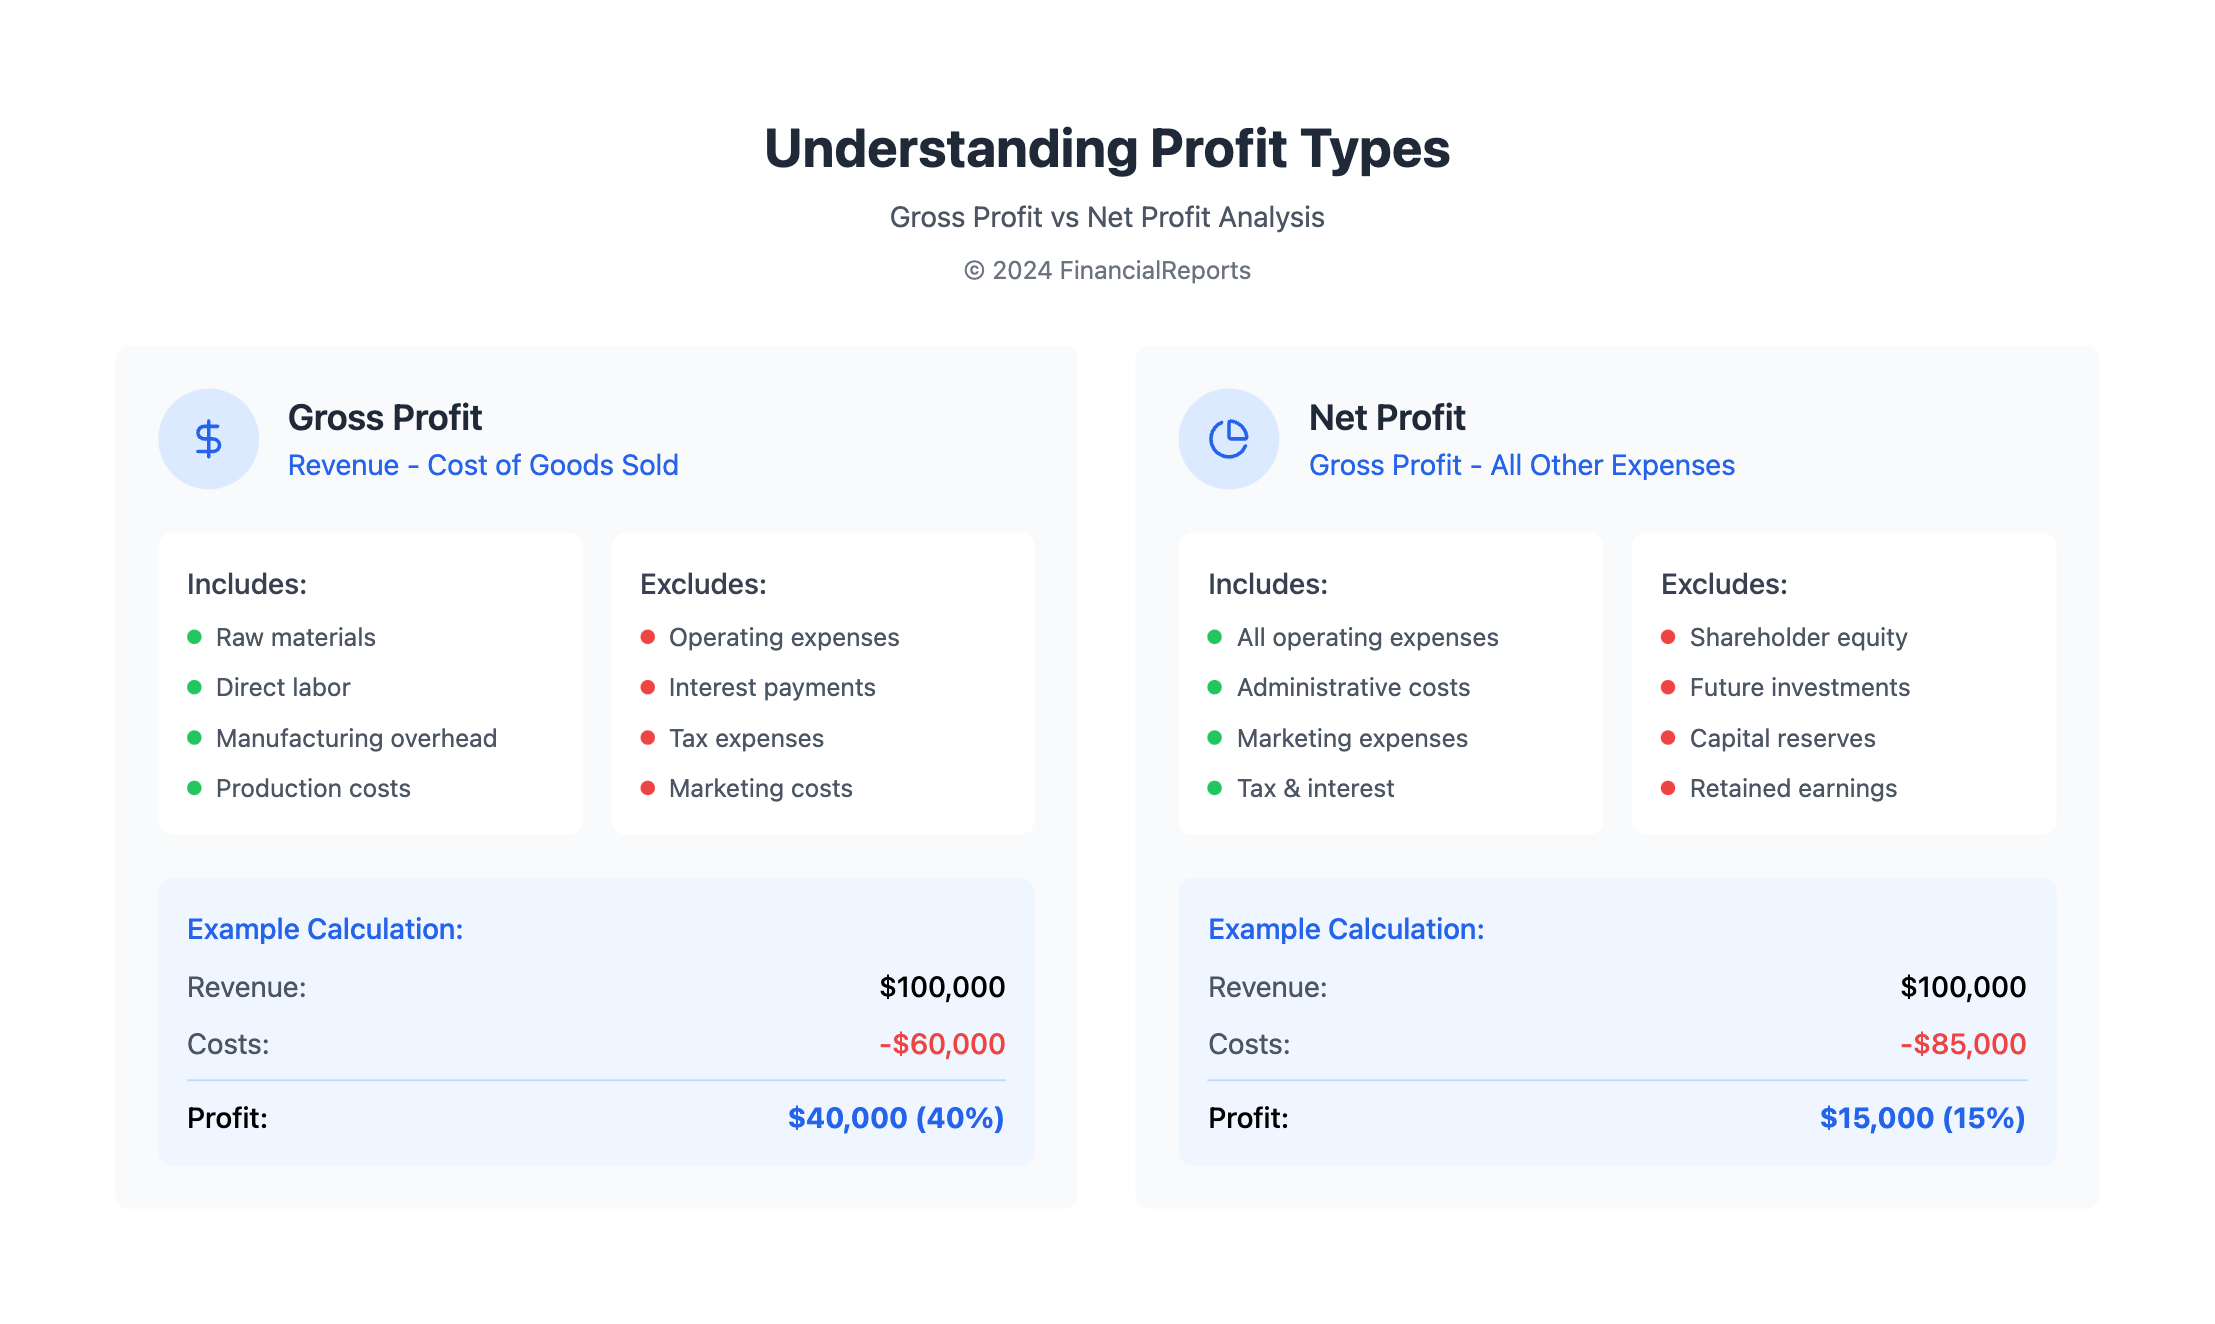Click the Gross Profit card title

tap(385, 417)
